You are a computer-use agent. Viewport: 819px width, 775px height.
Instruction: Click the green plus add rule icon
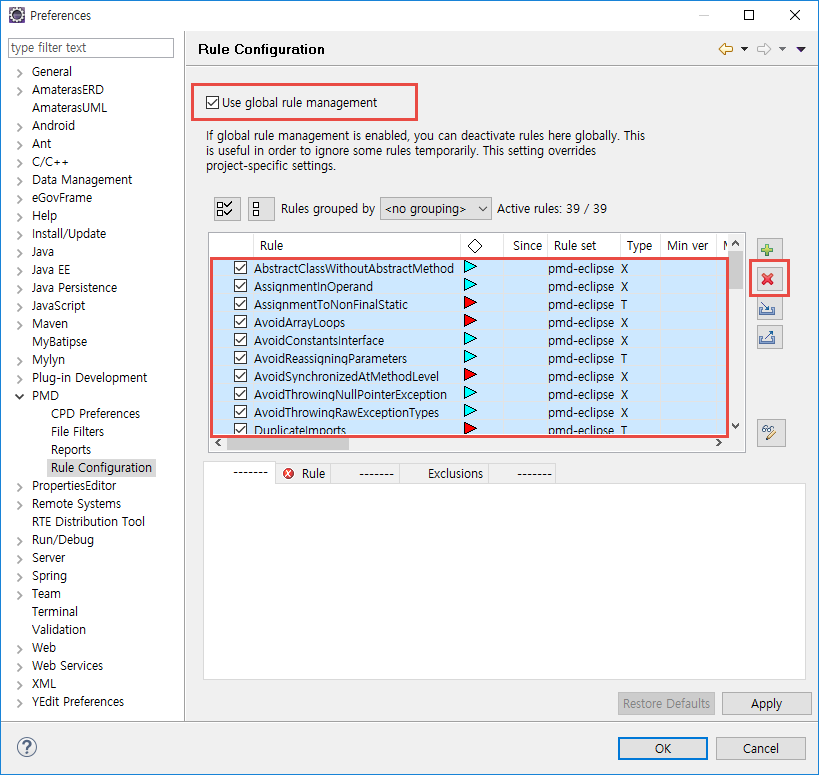click(768, 250)
